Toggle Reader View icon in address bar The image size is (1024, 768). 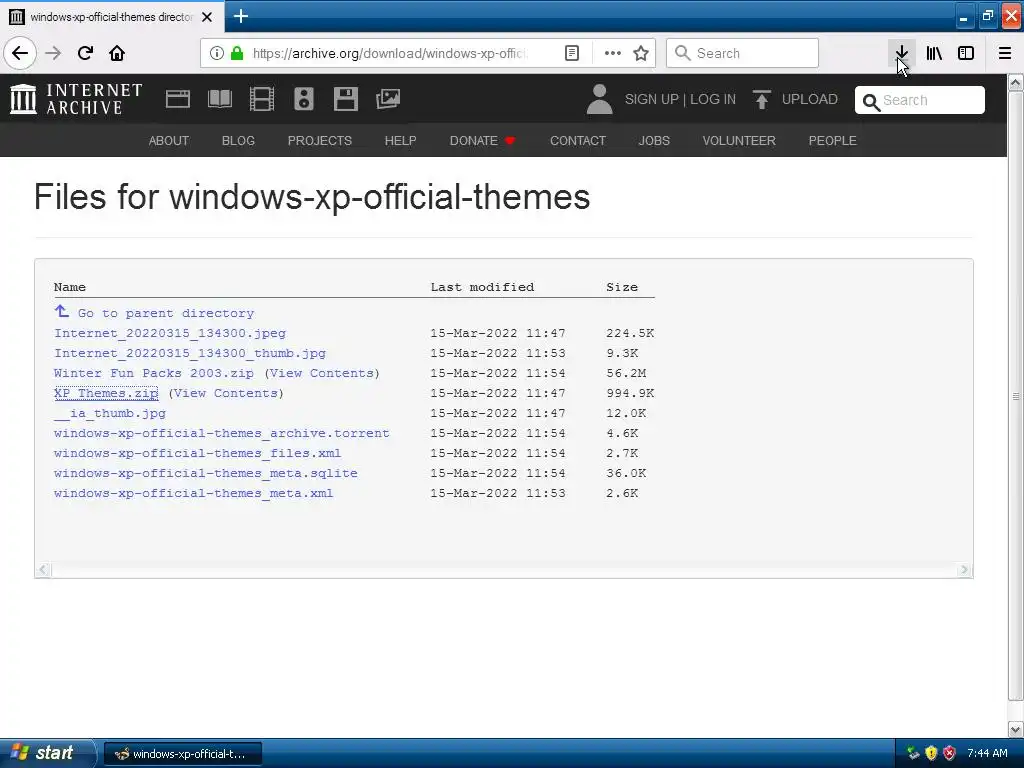(x=572, y=53)
